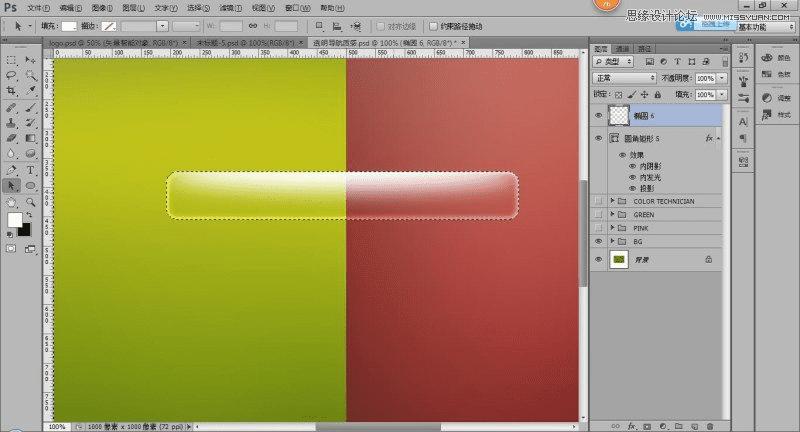Select the Eraser tool
Image resolution: width=800 pixels, height=432 pixels.
[11, 138]
